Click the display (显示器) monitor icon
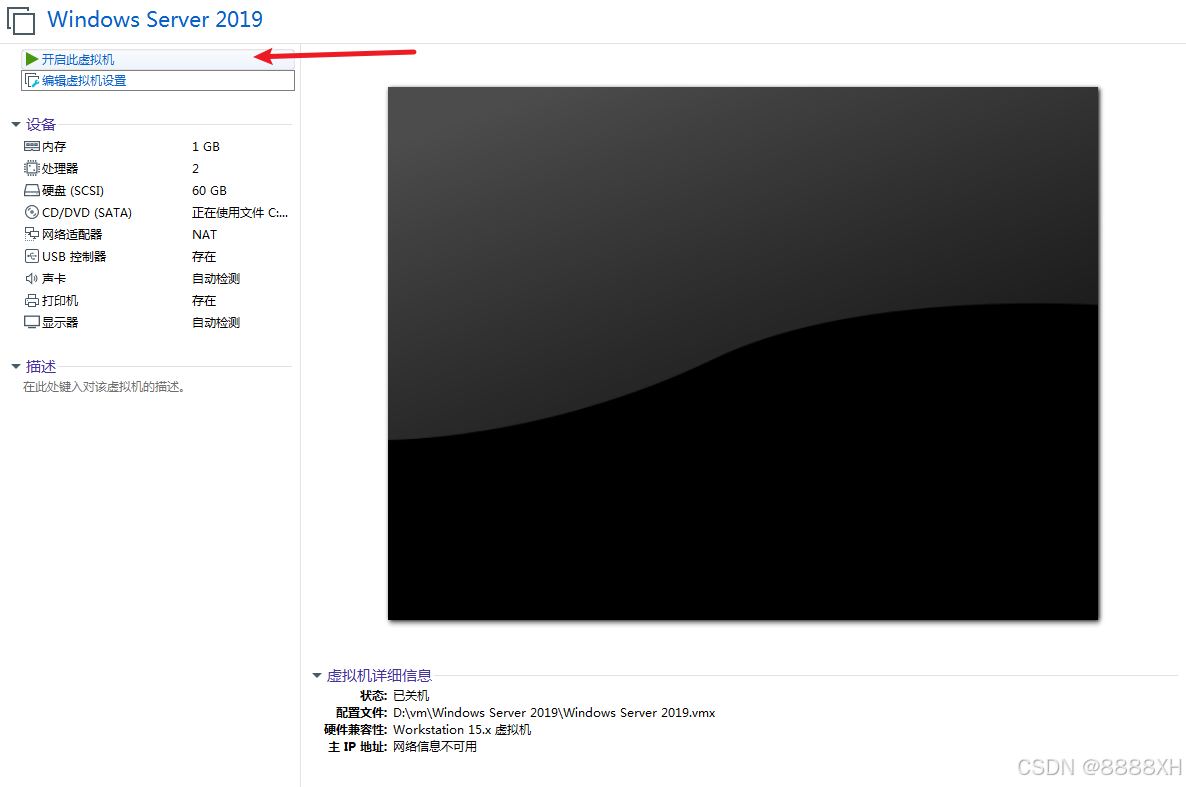This screenshot has height=787, width=1186. (x=32, y=322)
